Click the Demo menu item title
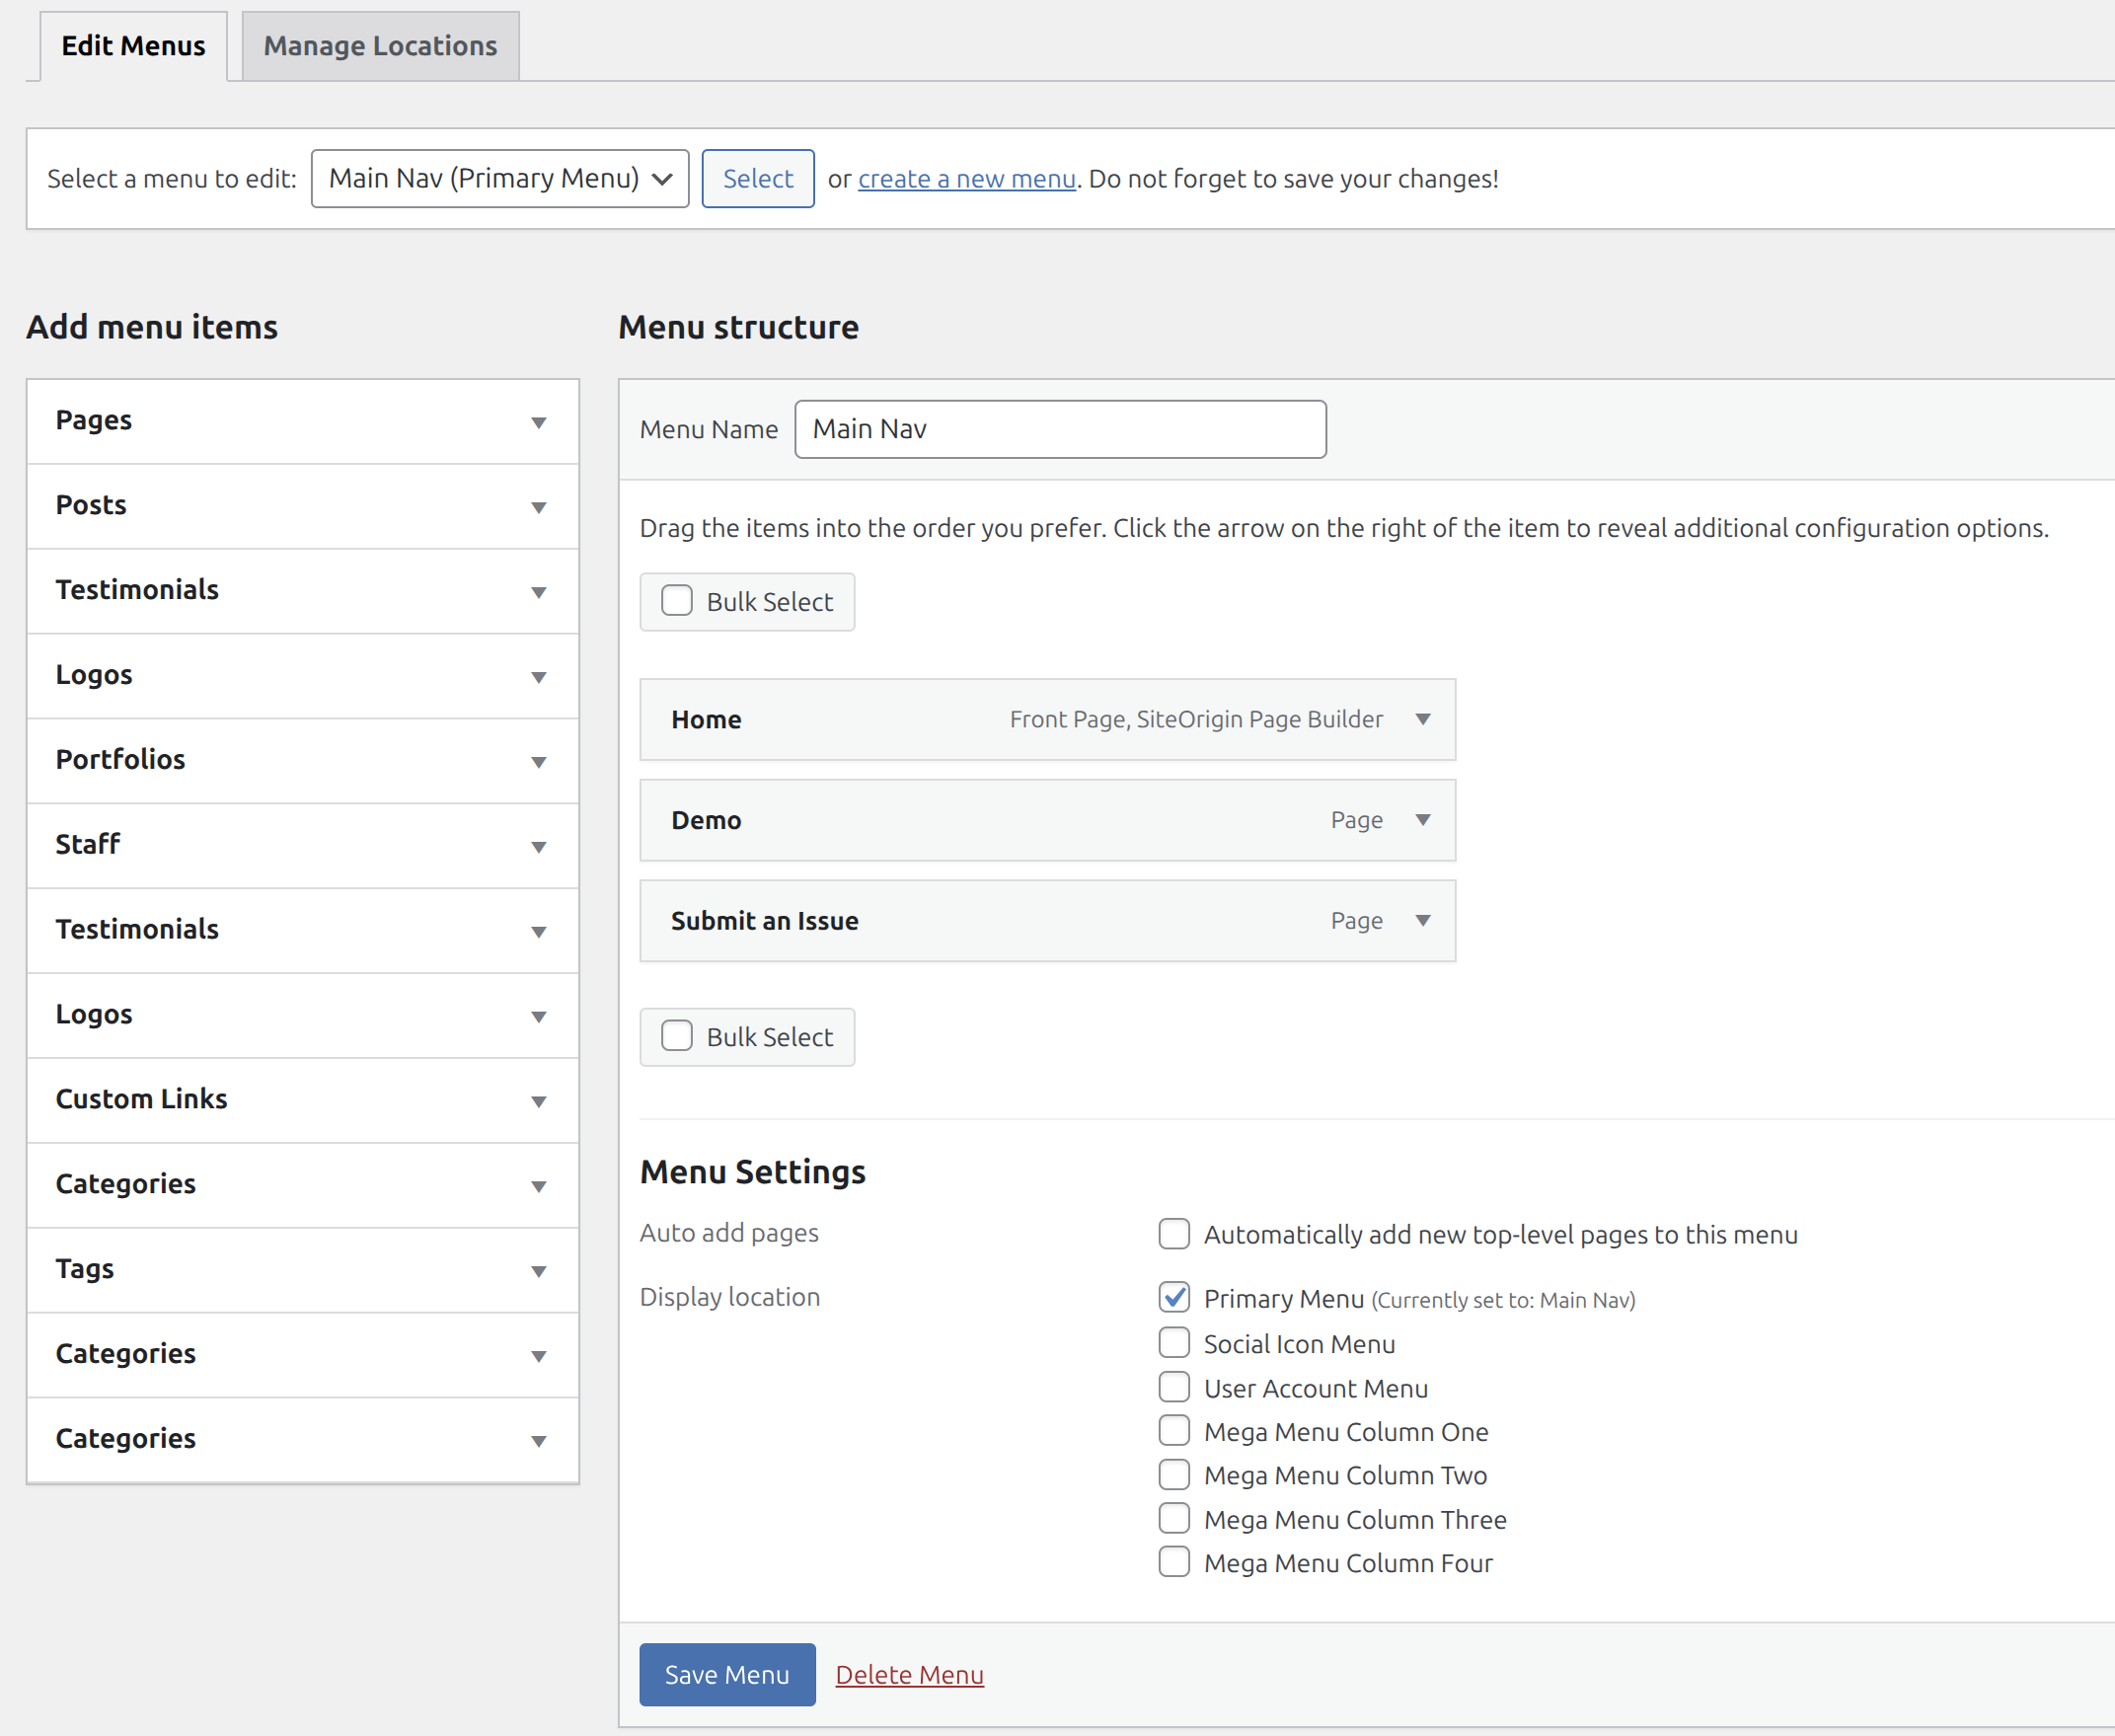This screenshot has width=2115, height=1736. point(706,820)
